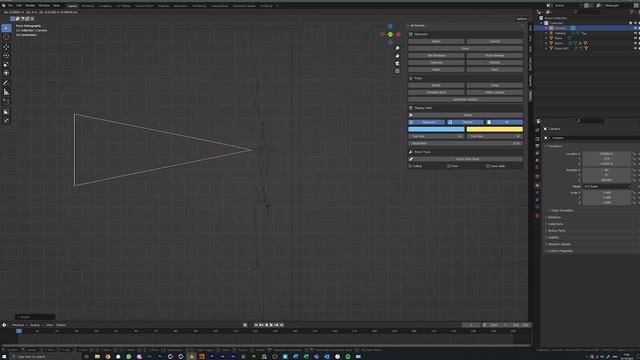Switch to the Shading workspace tab
640x360 pixels.
tap(163, 6)
